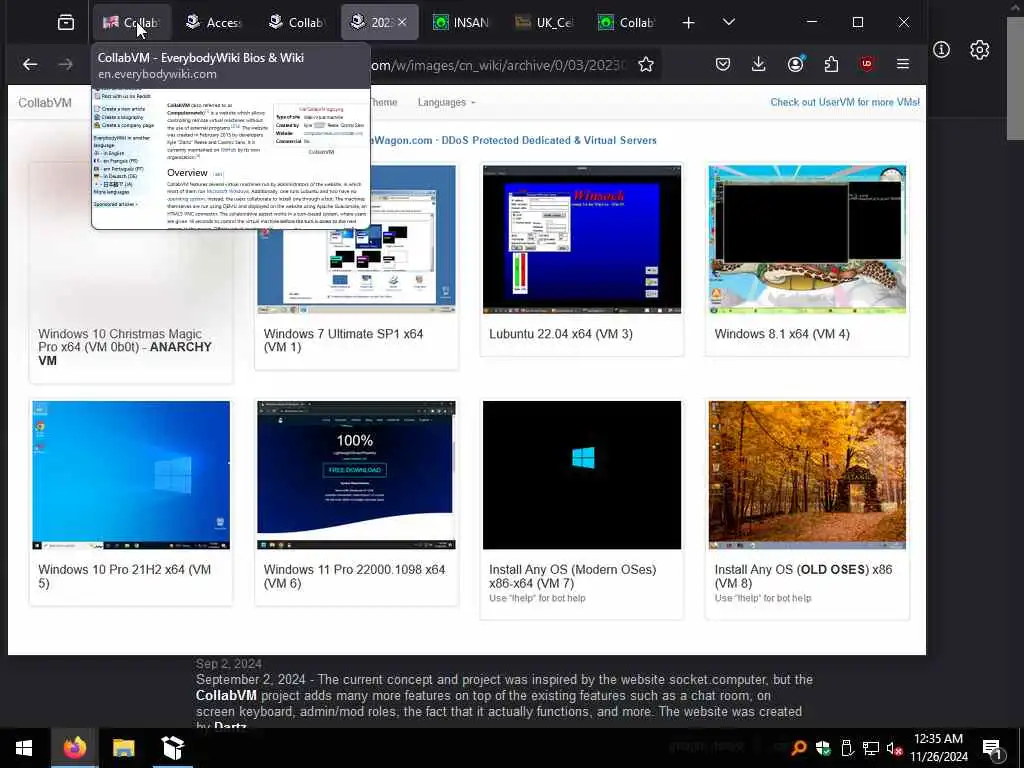
Task: Open the network tray icon
Action: coord(871,748)
